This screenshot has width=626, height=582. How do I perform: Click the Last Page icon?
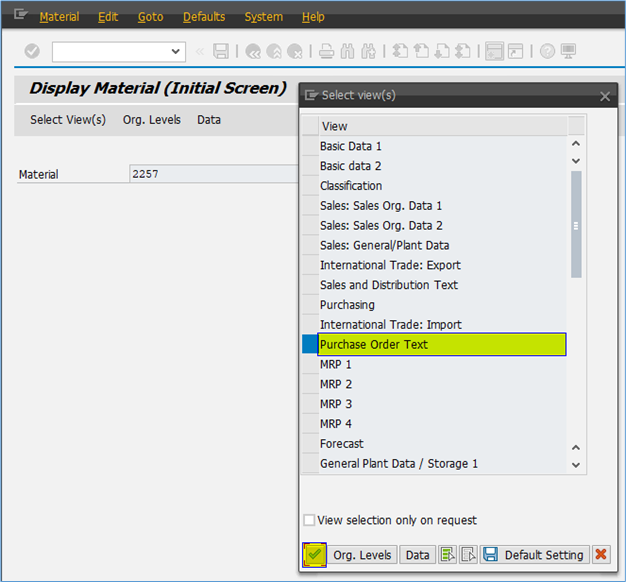[463, 51]
